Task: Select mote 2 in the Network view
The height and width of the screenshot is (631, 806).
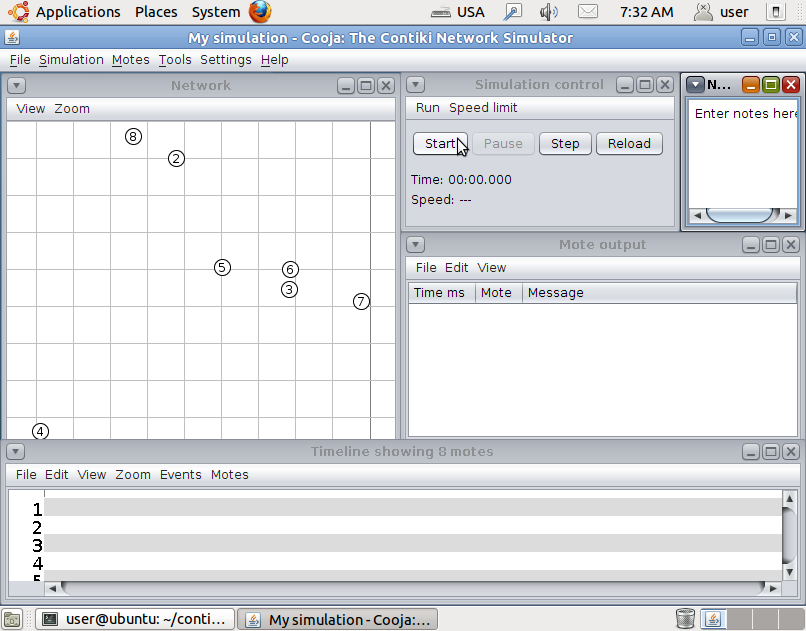Action: [176, 158]
